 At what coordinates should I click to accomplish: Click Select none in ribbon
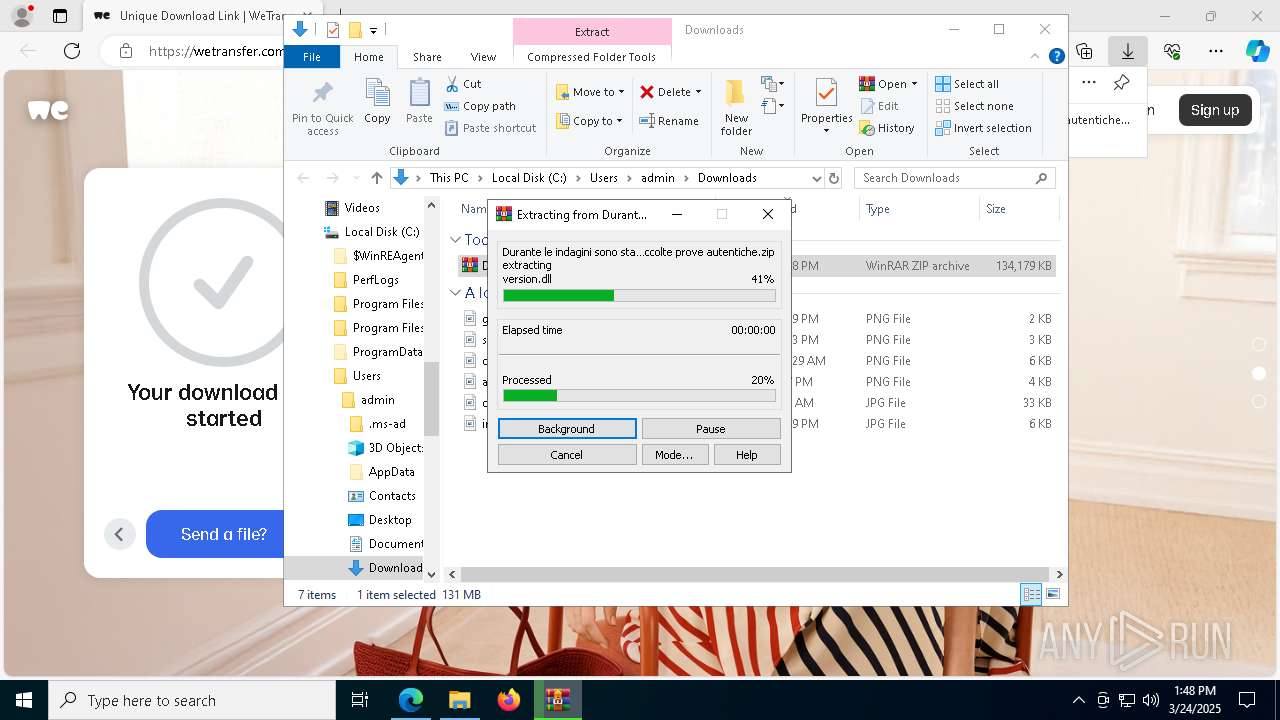(974, 106)
